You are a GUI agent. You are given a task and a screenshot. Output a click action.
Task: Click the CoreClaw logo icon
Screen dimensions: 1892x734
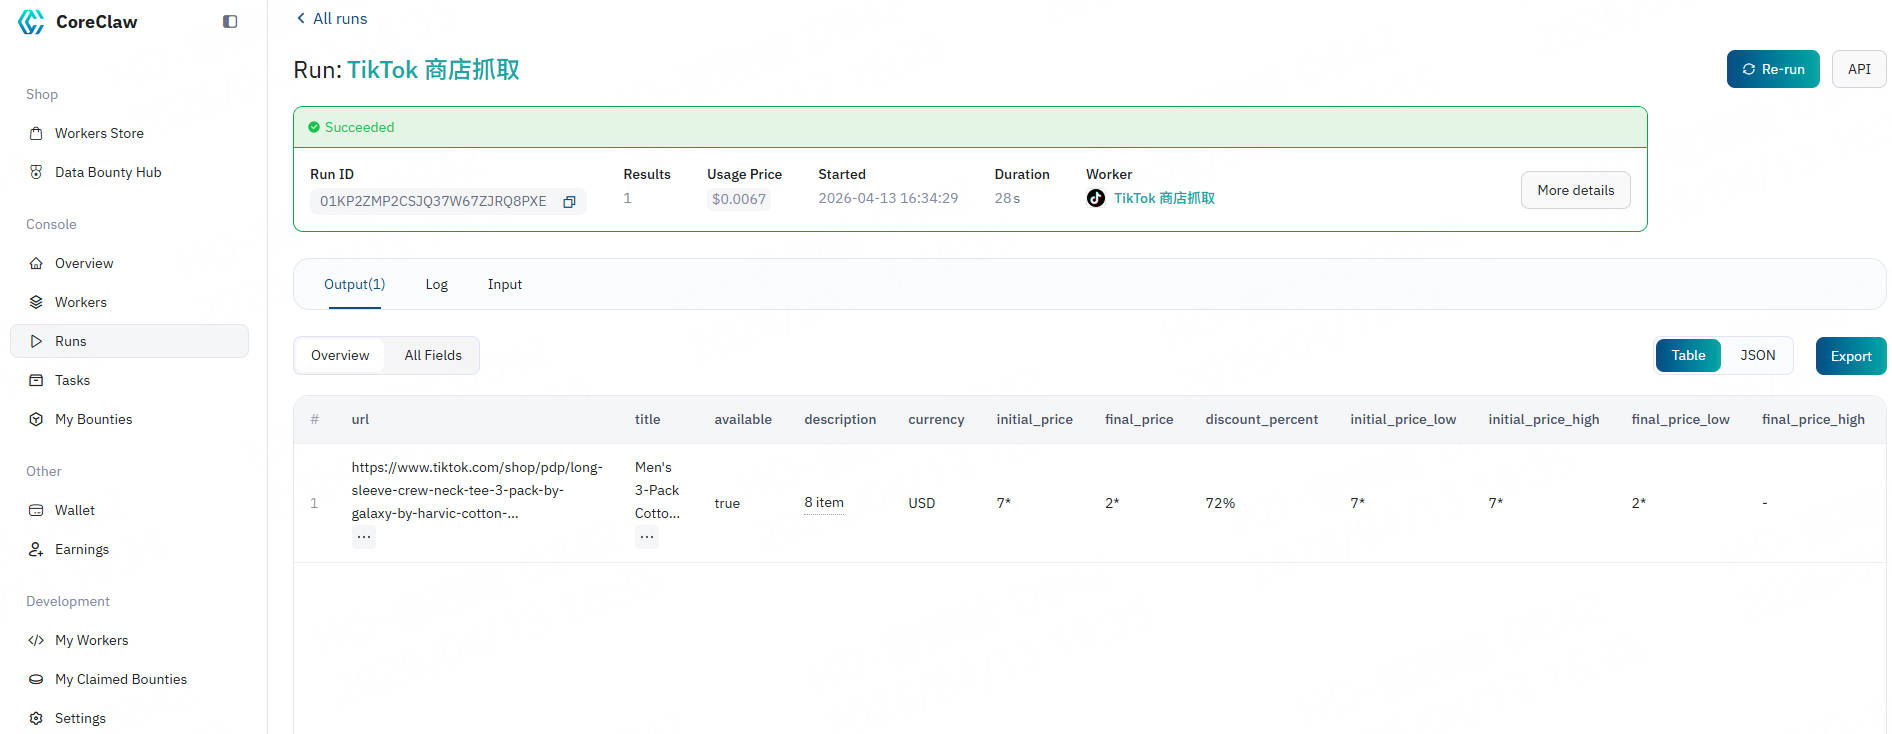pyautogui.click(x=31, y=22)
